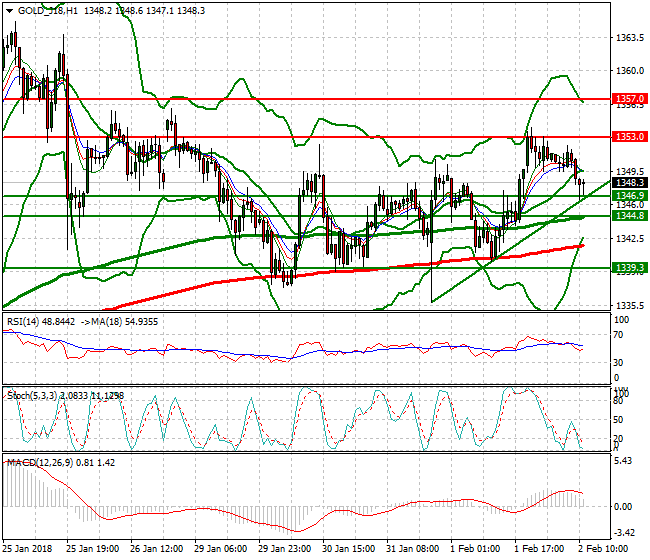Click the chart menu triangle beside GOLD_J18,H1
650x560 pixels.
(9, 11)
